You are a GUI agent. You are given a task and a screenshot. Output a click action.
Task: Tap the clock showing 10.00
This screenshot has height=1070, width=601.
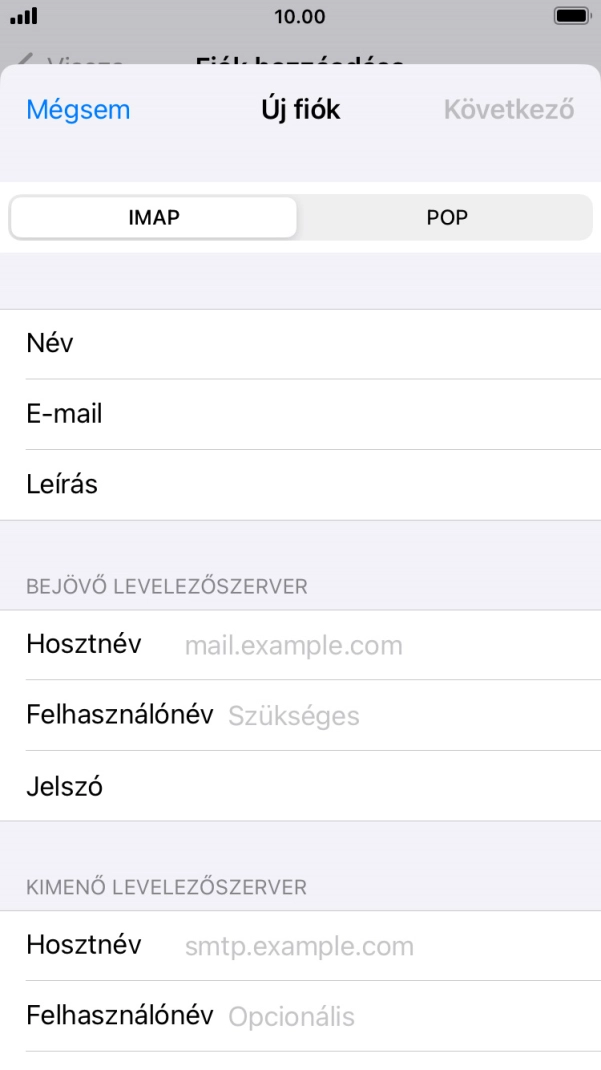tap(299, 17)
